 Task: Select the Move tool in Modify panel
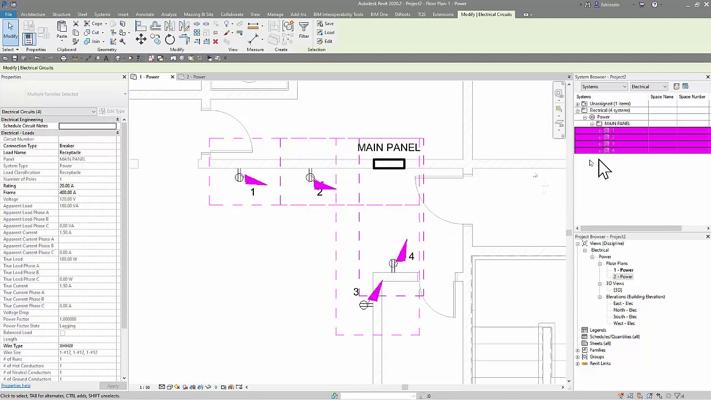click(141, 39)
